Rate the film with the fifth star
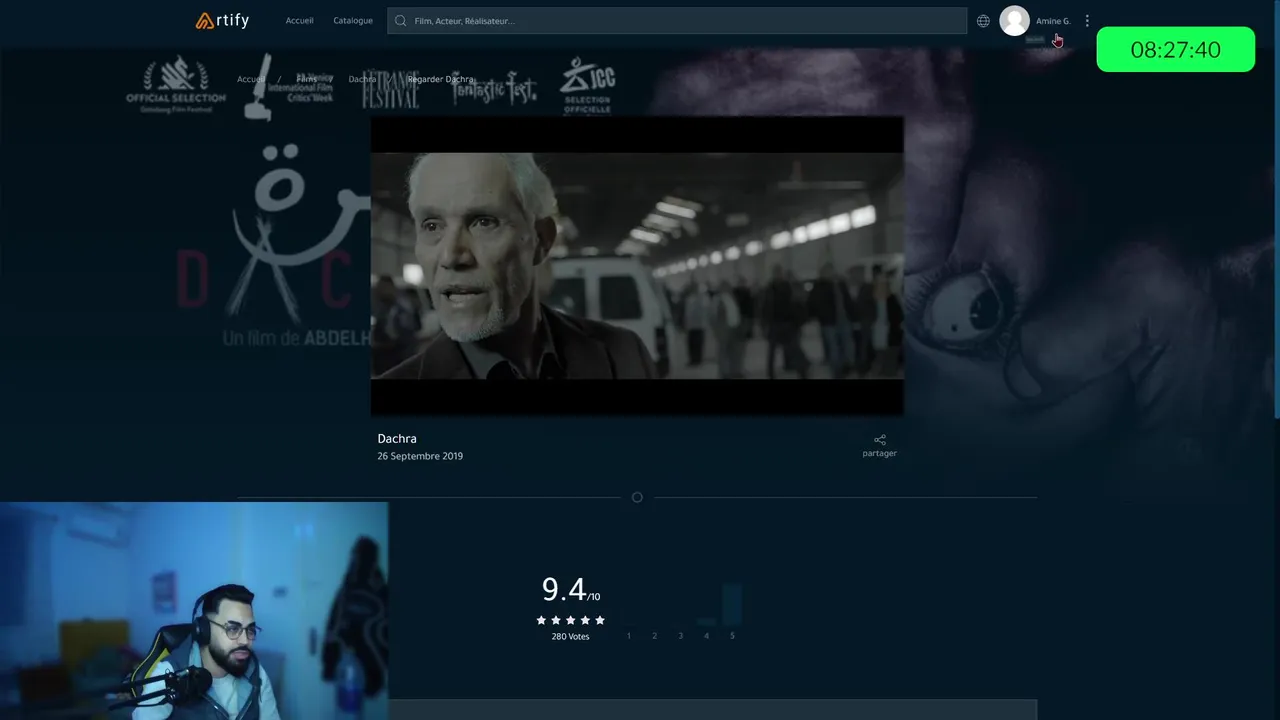Image resolution: width=1280 pixels, height=720 pixels. [600, 620]
